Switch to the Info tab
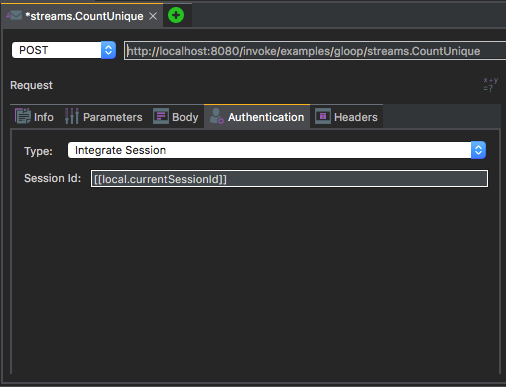The width and height of the screenshot is (506, 387). click(34, 117)
